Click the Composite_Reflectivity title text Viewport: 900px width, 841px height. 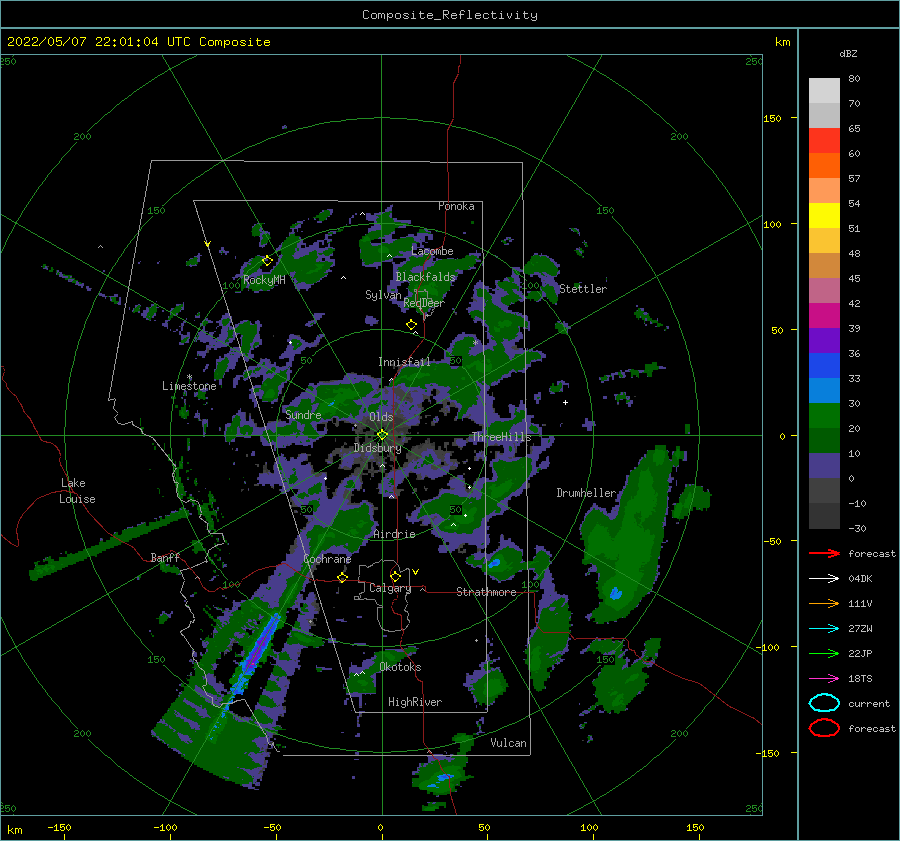450,15
